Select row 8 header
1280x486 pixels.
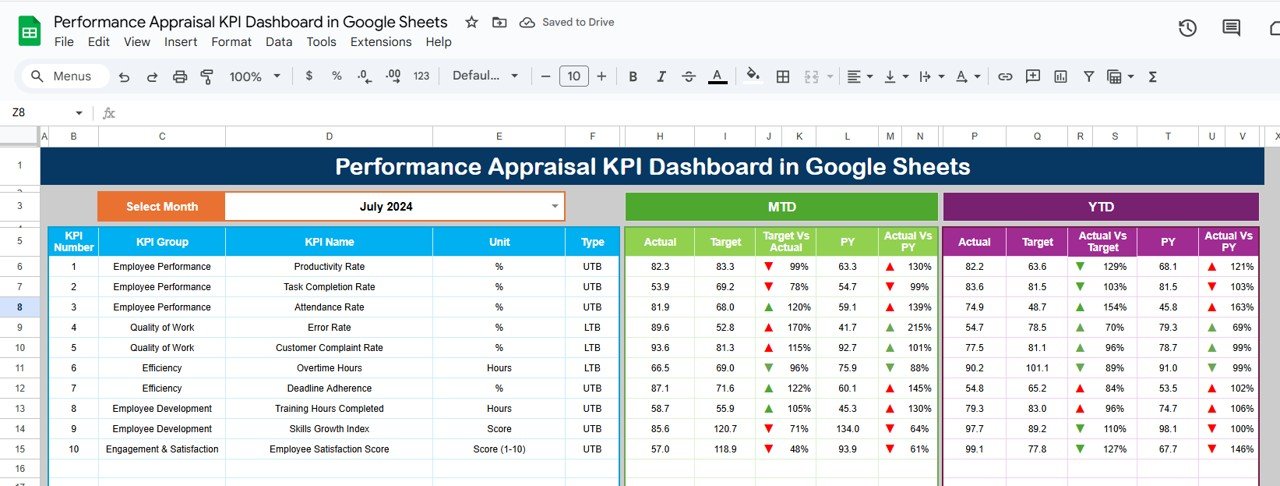point(20,307)
